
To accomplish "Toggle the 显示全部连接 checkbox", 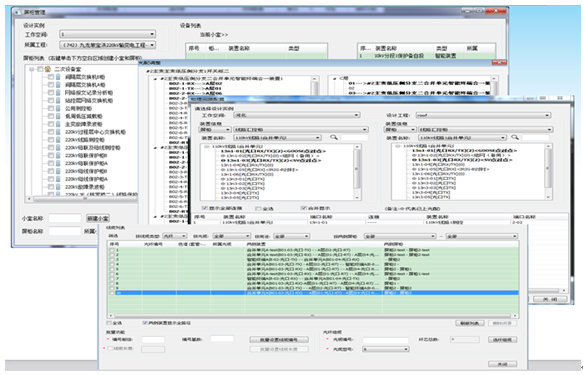I will 204,208.
